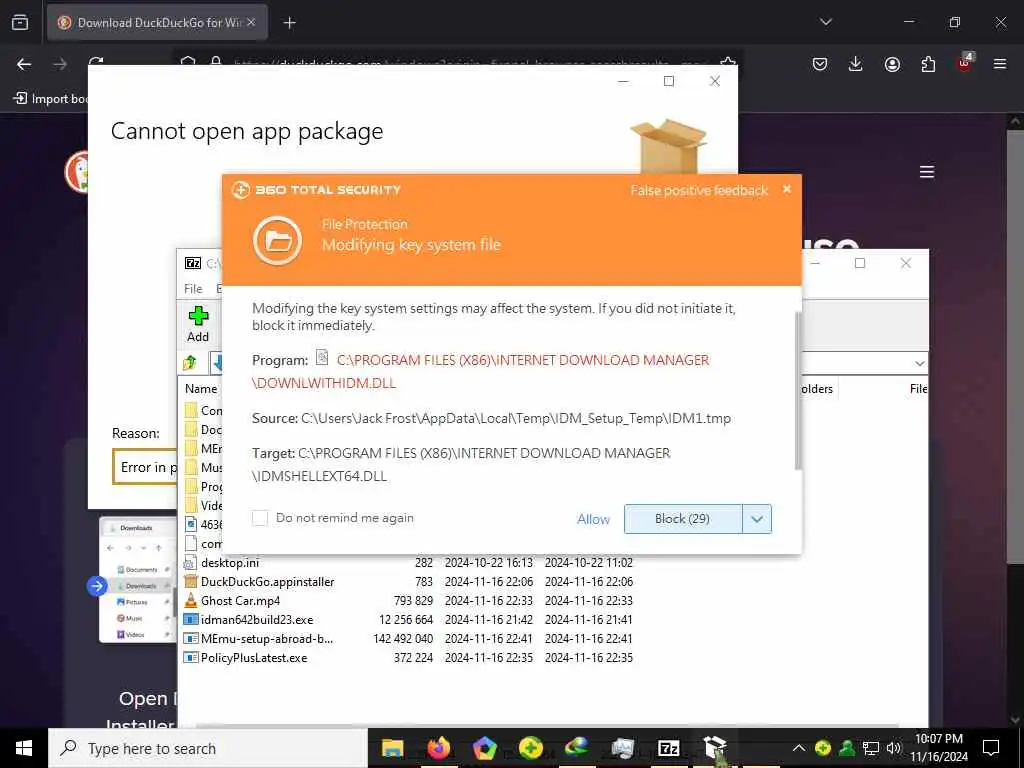Open Windows notification center

click(x=991, y=748)
